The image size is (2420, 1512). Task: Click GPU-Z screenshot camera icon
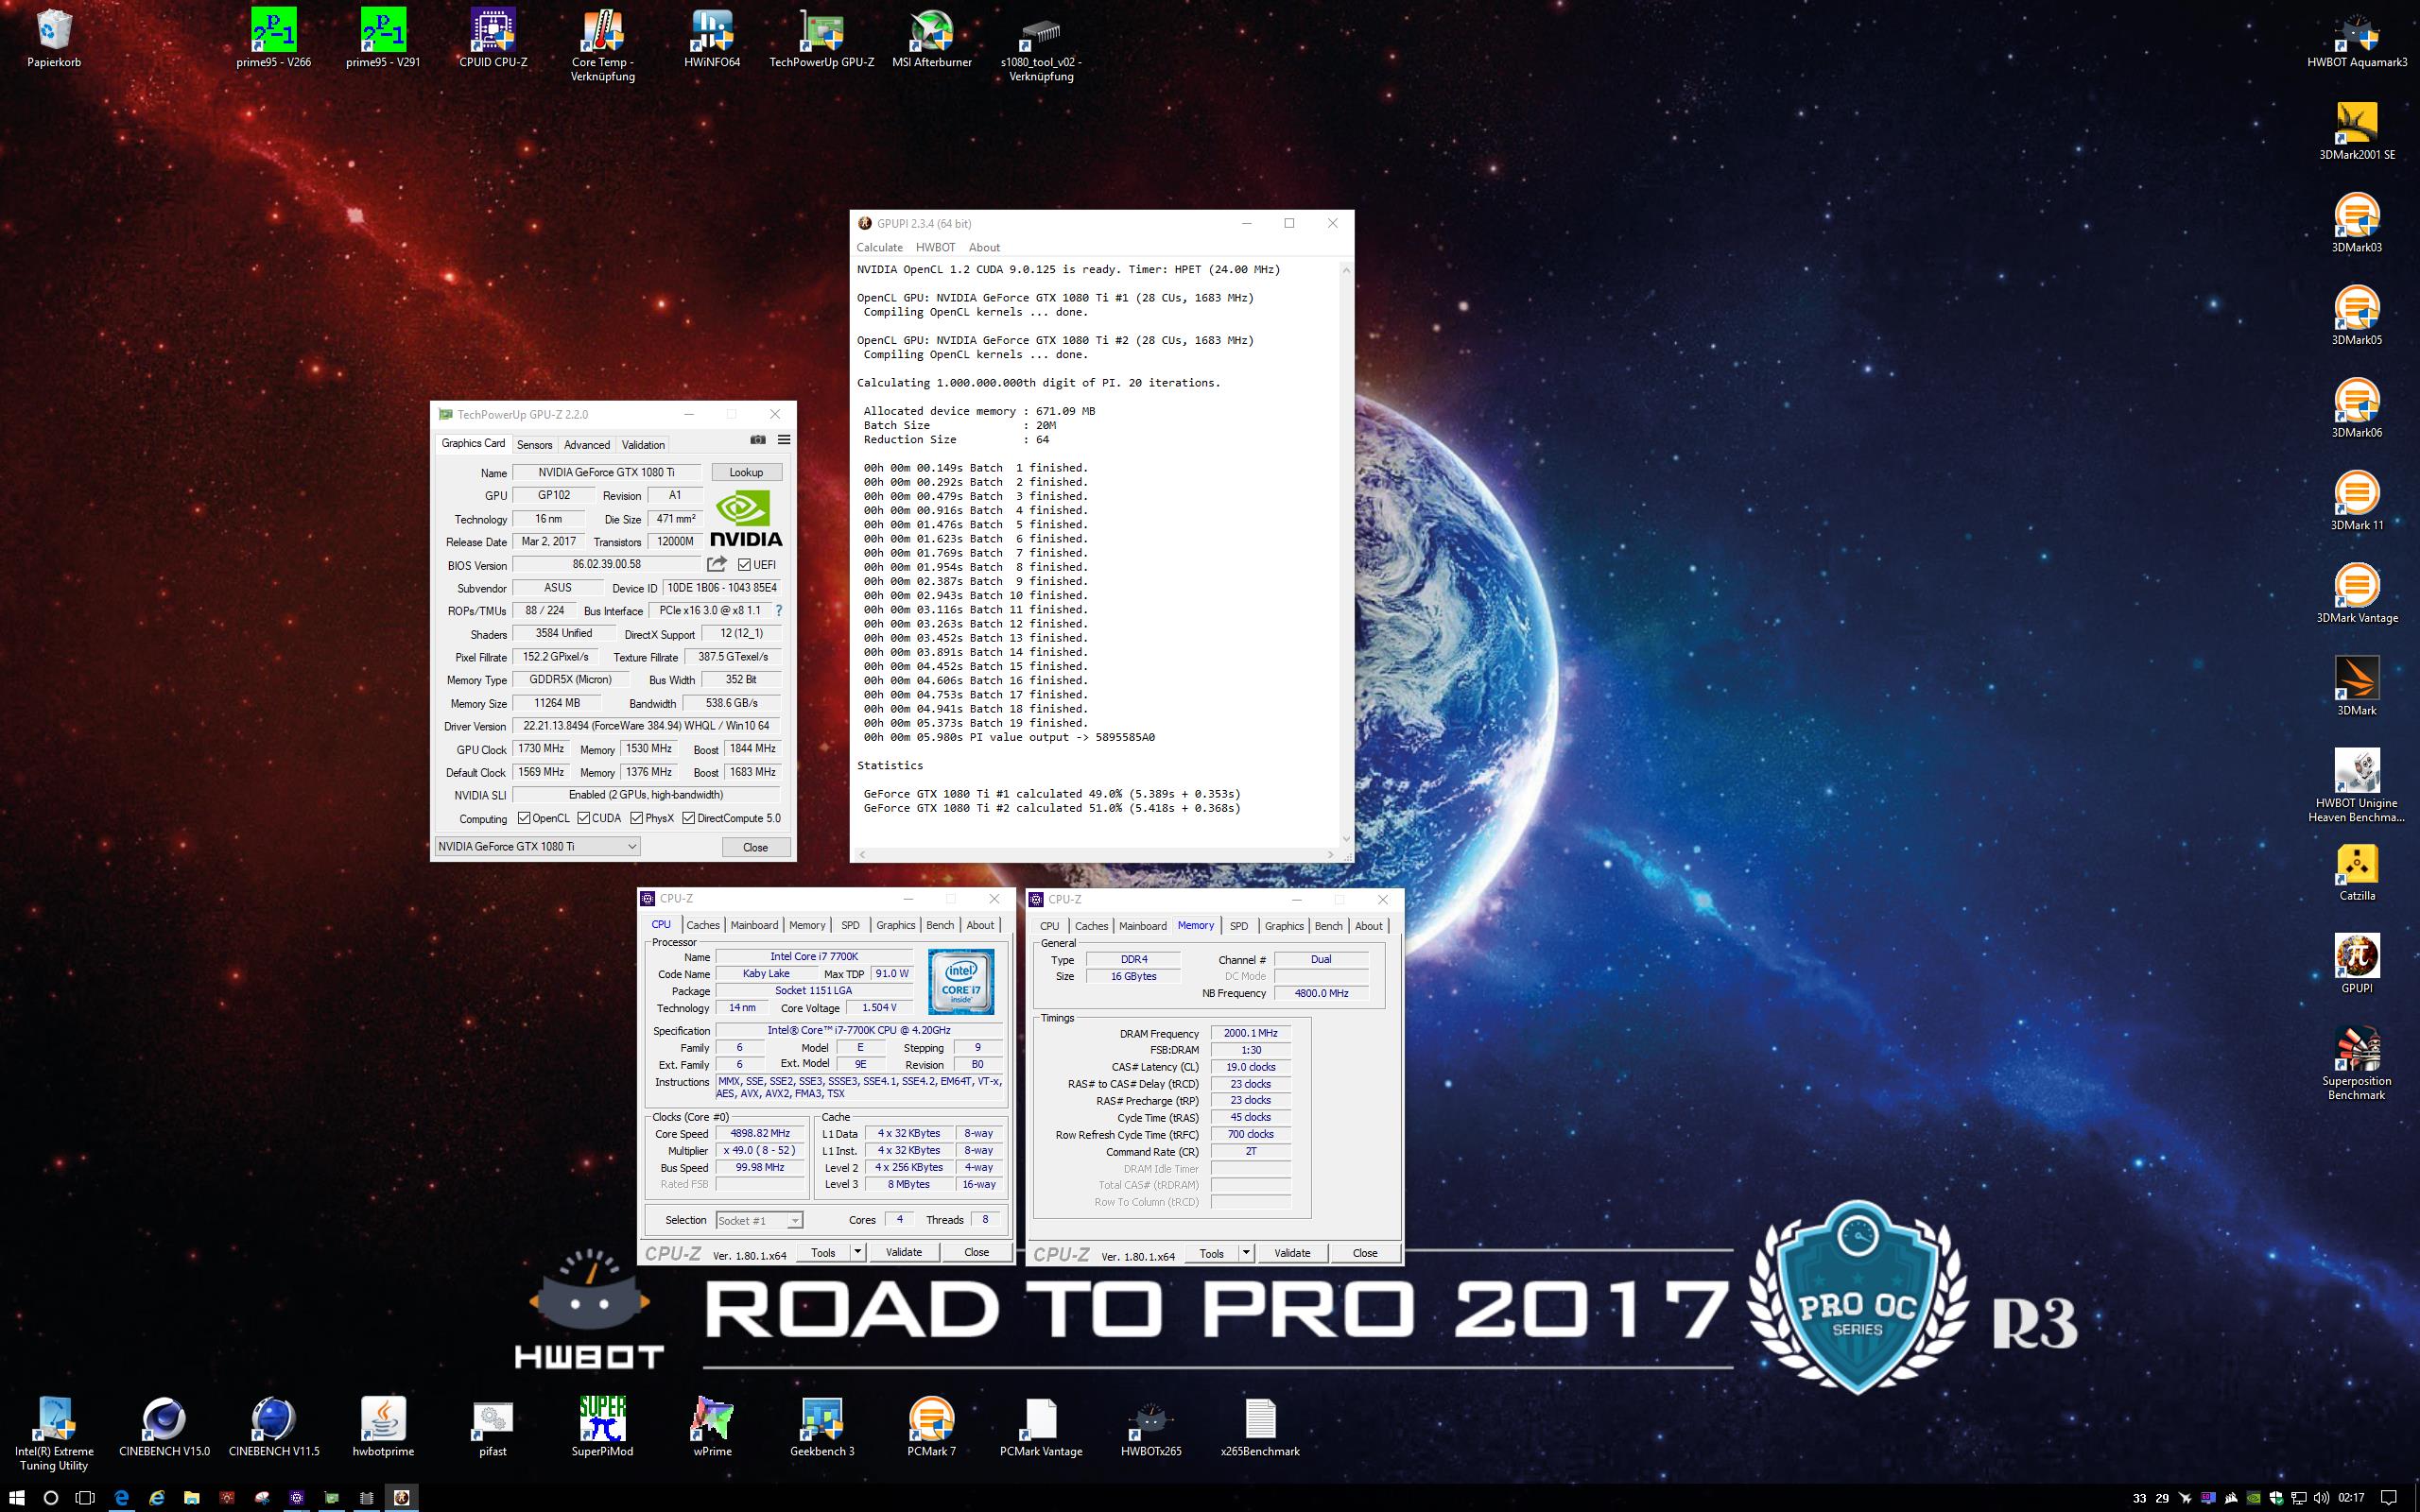(x=758, y=440)
